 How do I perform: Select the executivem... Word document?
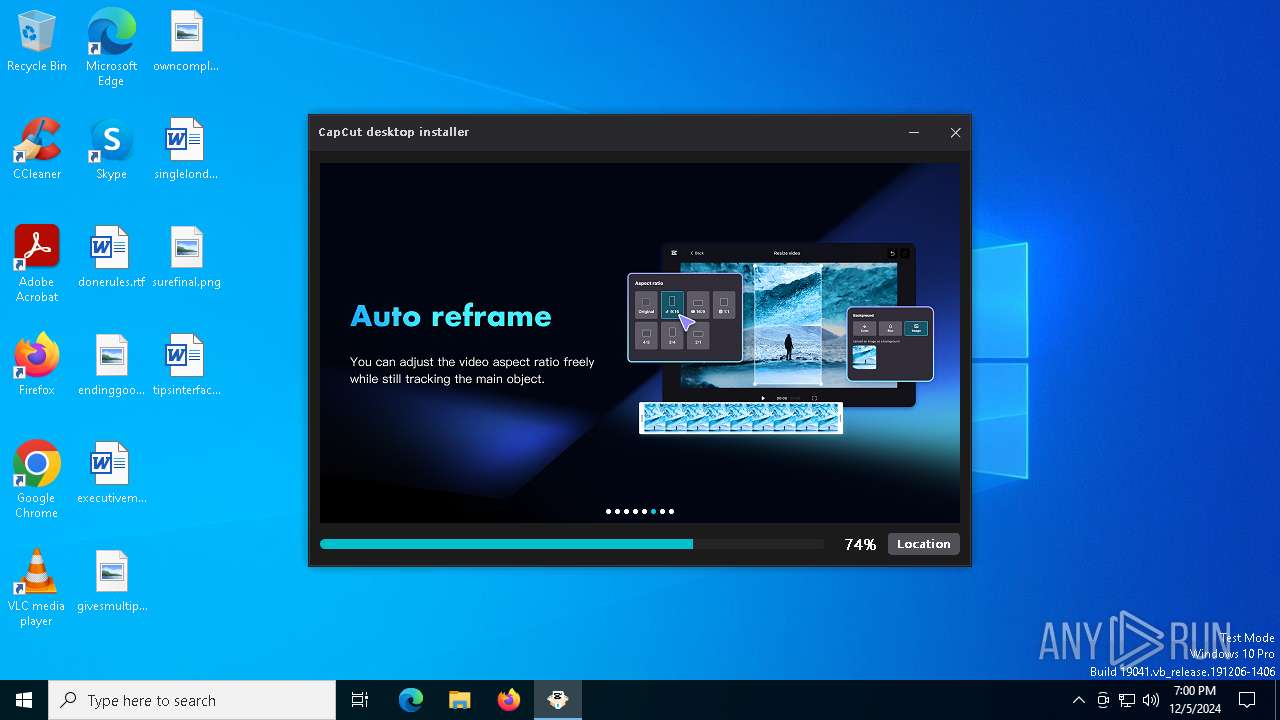pos(111,474)
